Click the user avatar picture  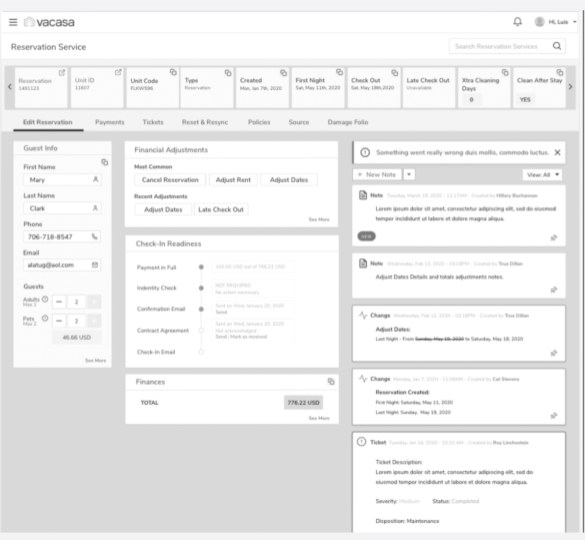(x=539, y=22)
